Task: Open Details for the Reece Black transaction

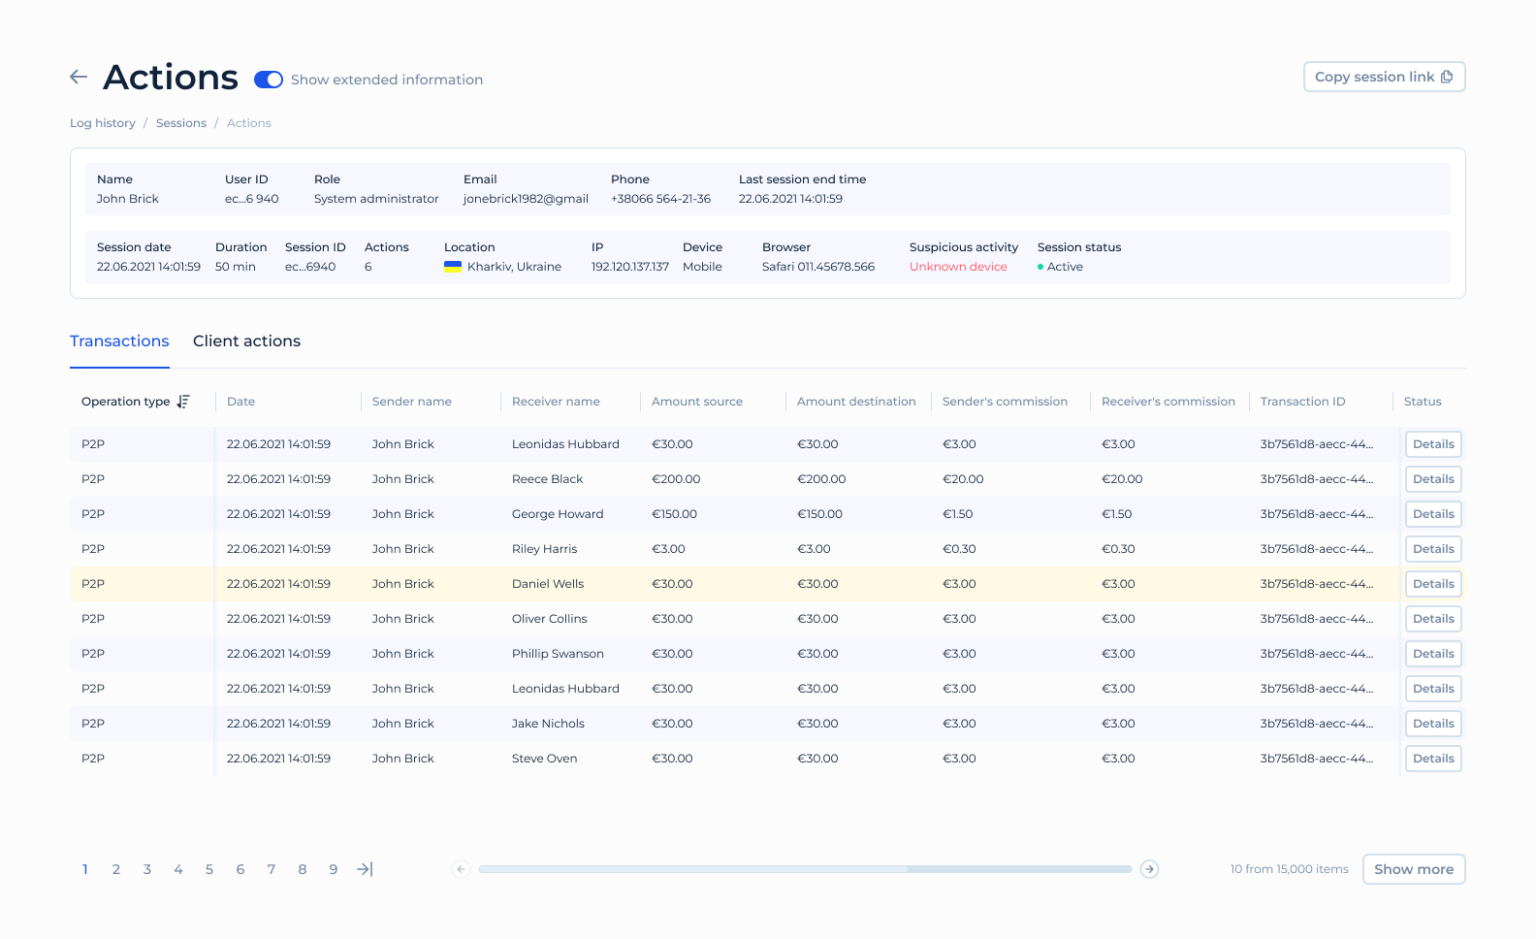Action: (1433, 478)
